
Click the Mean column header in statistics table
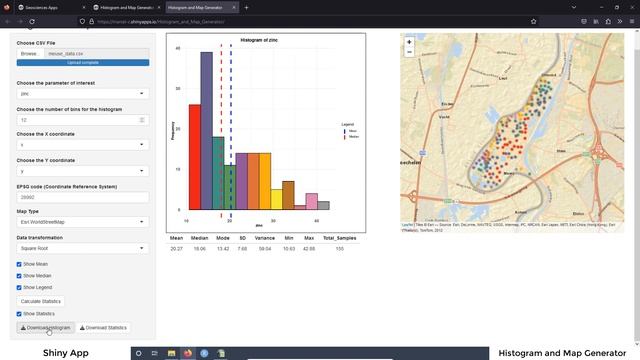point(176,238)
